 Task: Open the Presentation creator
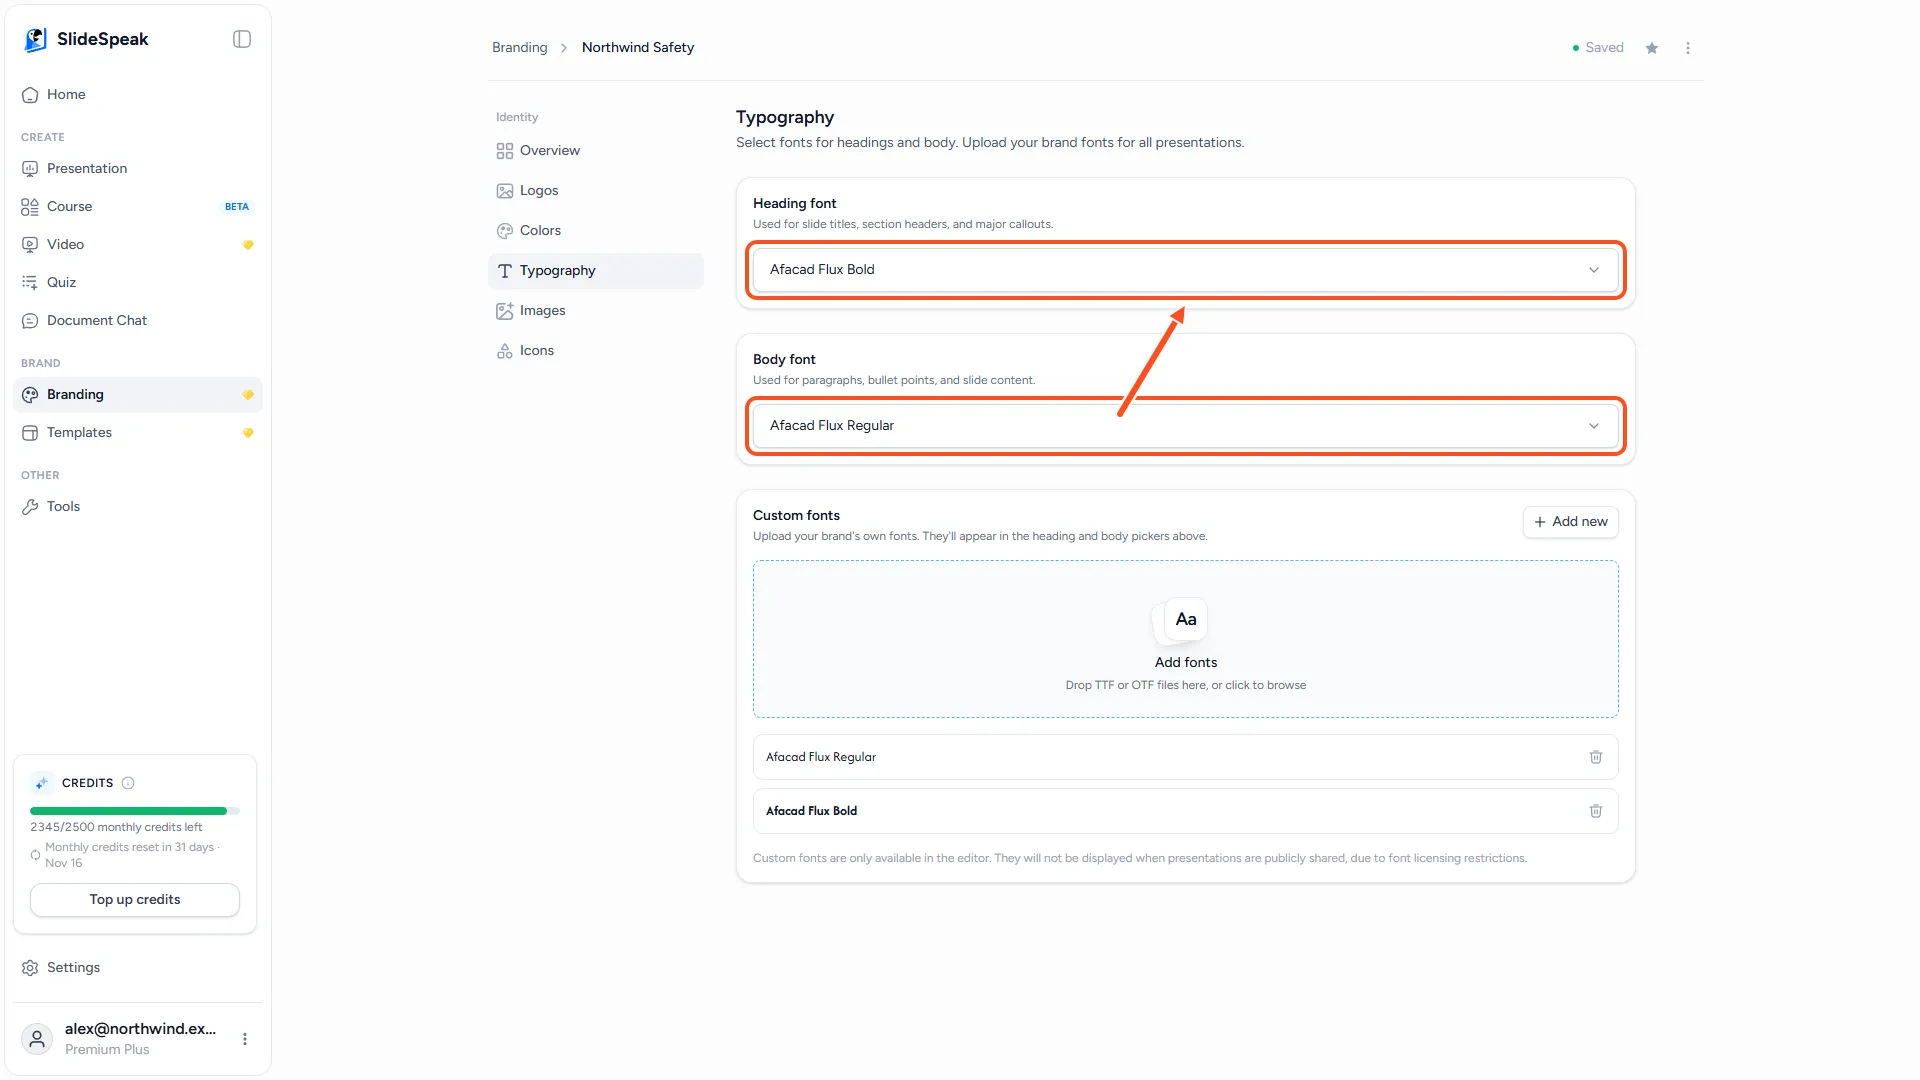tap(138, 168)
